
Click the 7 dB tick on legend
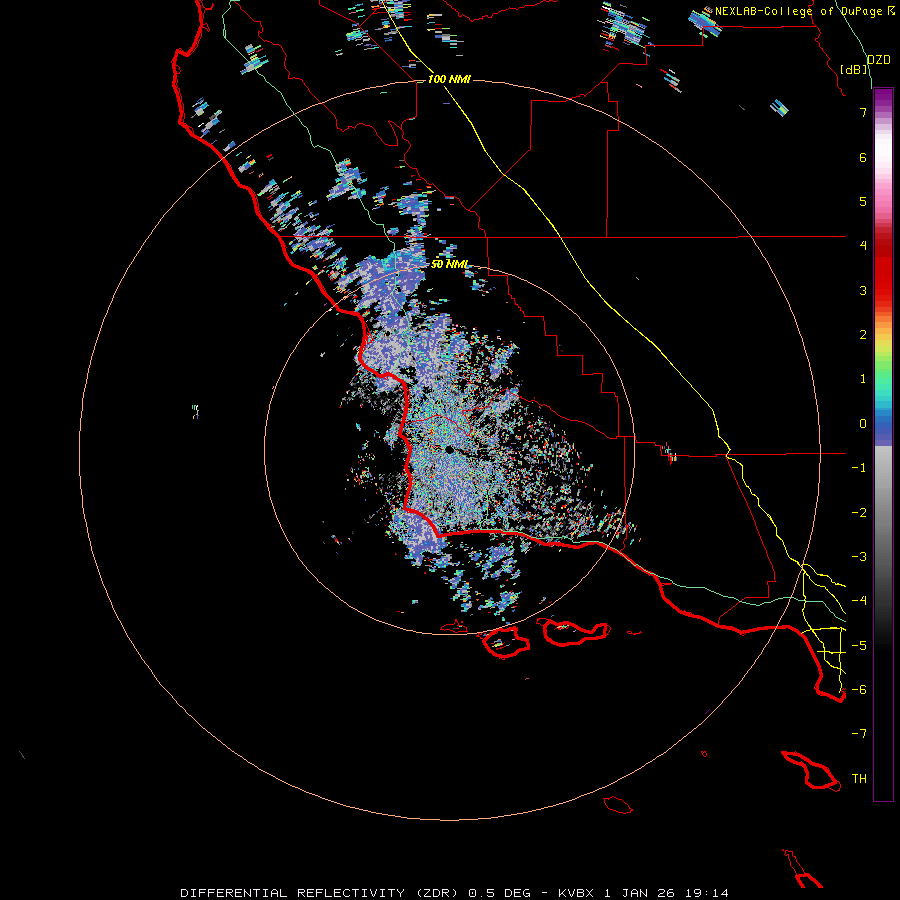(x=863, y=112)
